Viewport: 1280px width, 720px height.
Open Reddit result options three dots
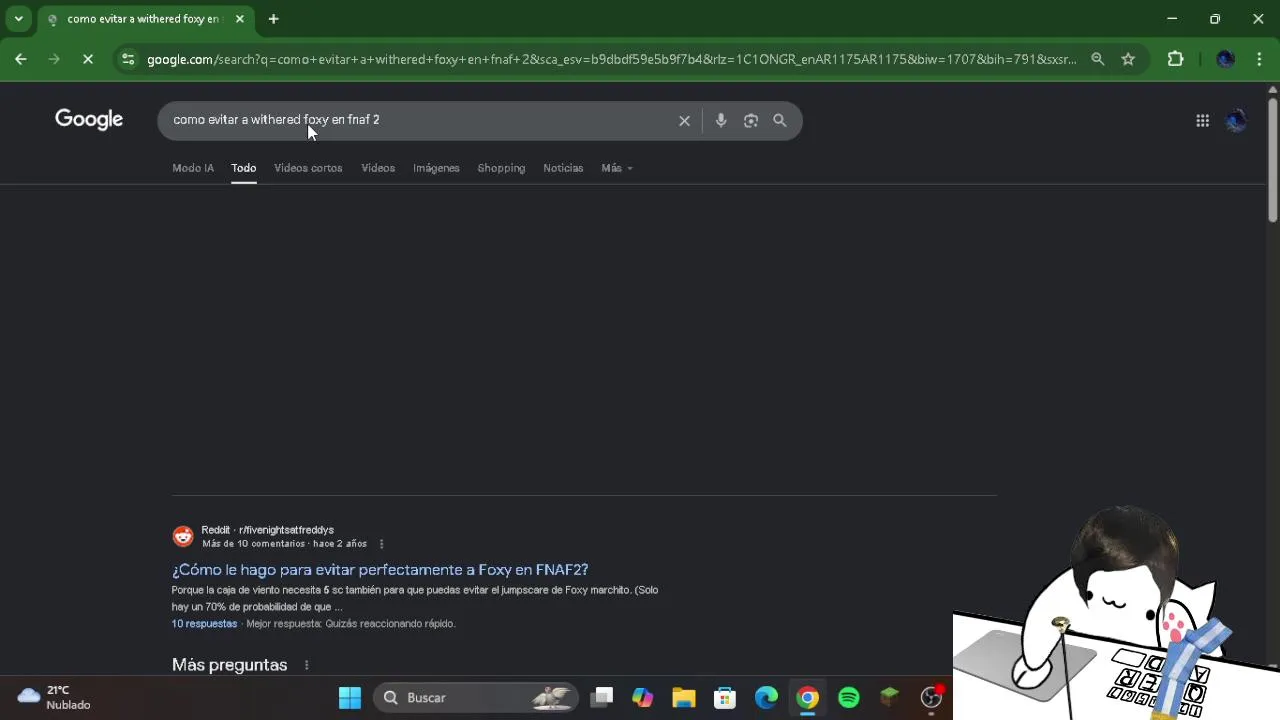coord(381,544)
